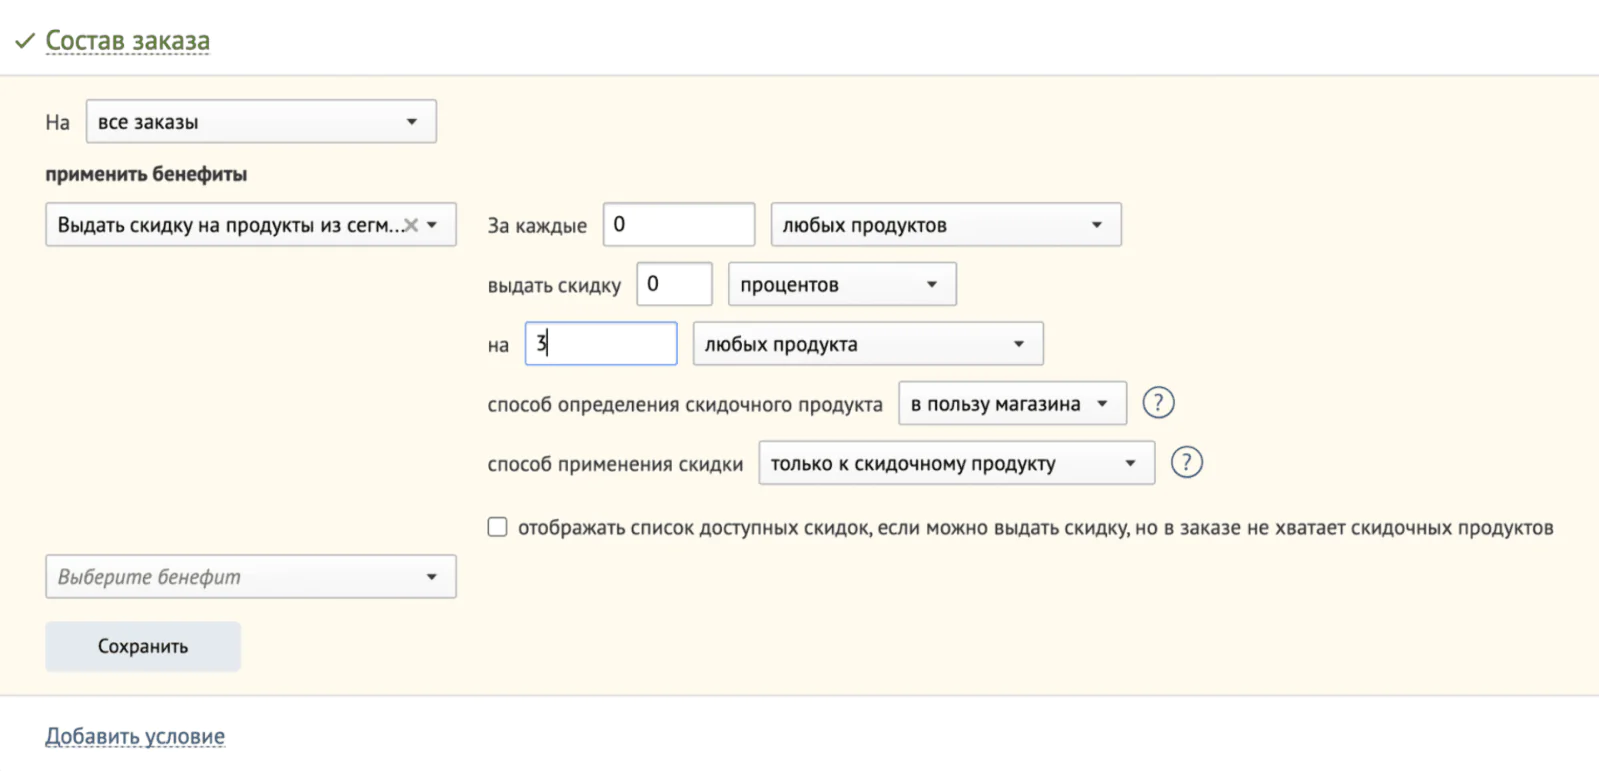Focus the 'выдать скидку' amount field
Screen dimensions: 1599x771
click(x=674, y=284)
